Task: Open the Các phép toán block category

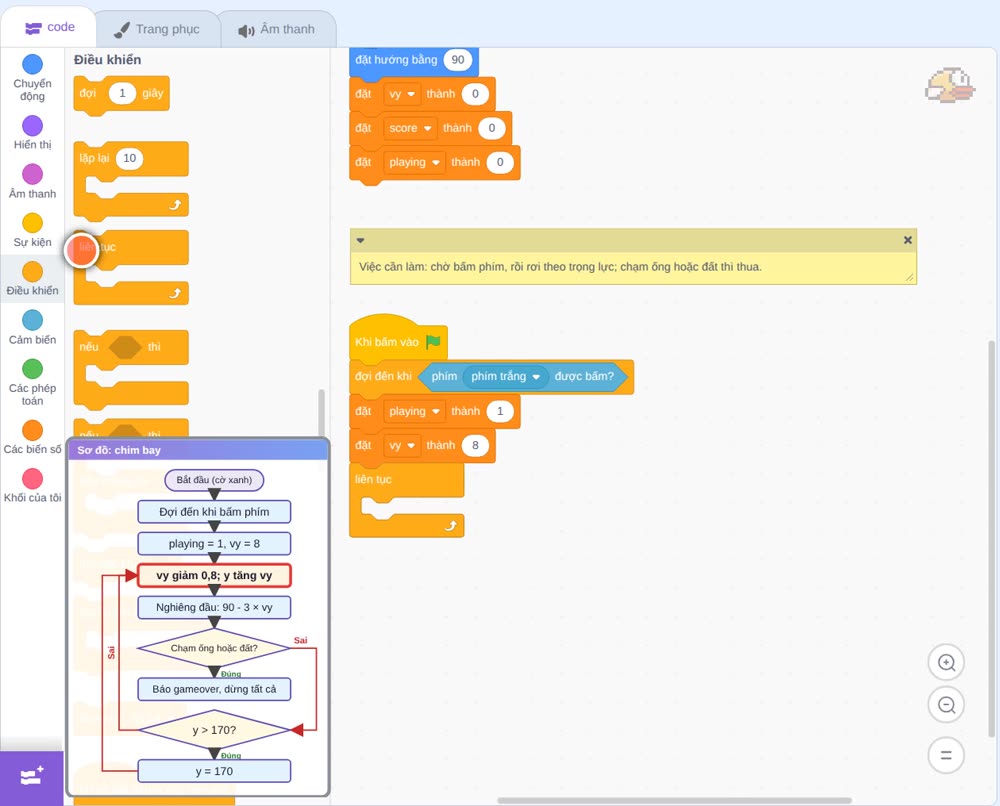Action: 32,382
